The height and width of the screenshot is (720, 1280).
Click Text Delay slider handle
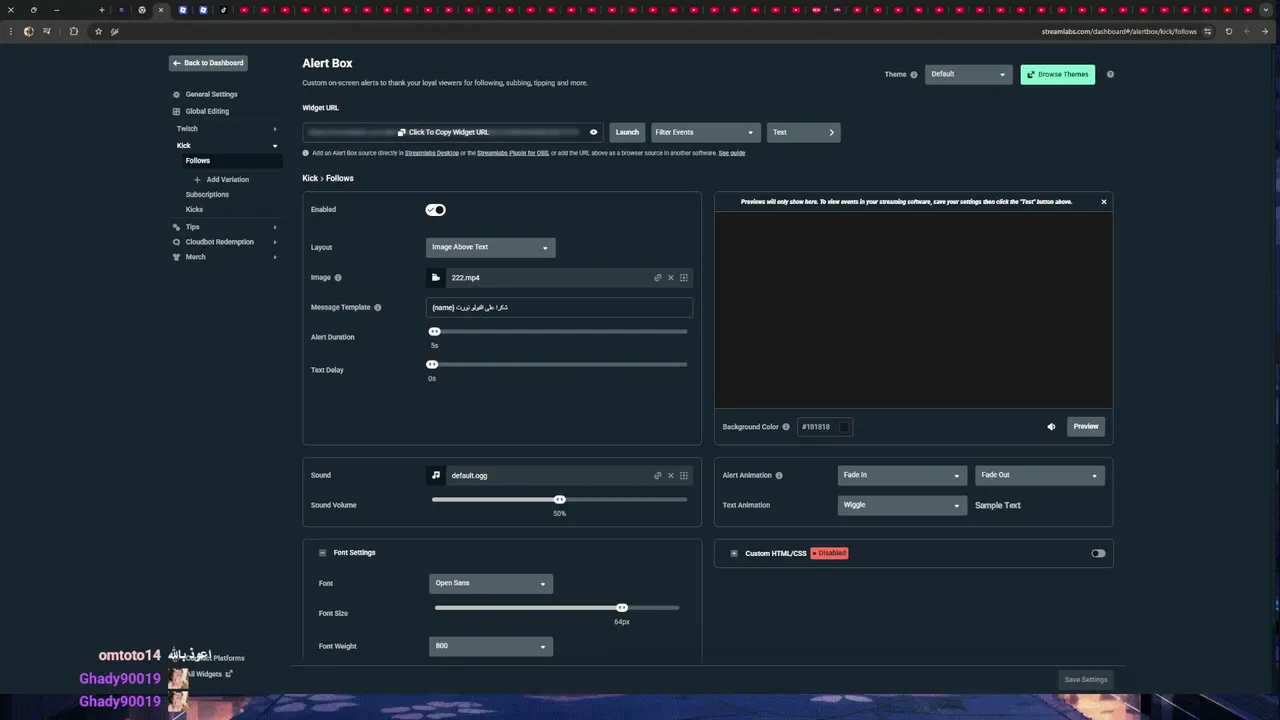(432, 365)
